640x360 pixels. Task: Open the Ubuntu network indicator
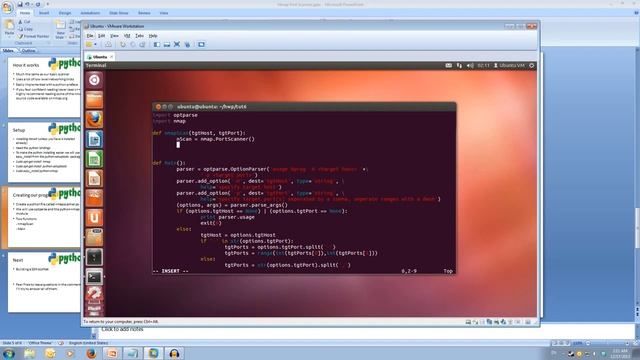pyautogui.click(x=459, y=65)
